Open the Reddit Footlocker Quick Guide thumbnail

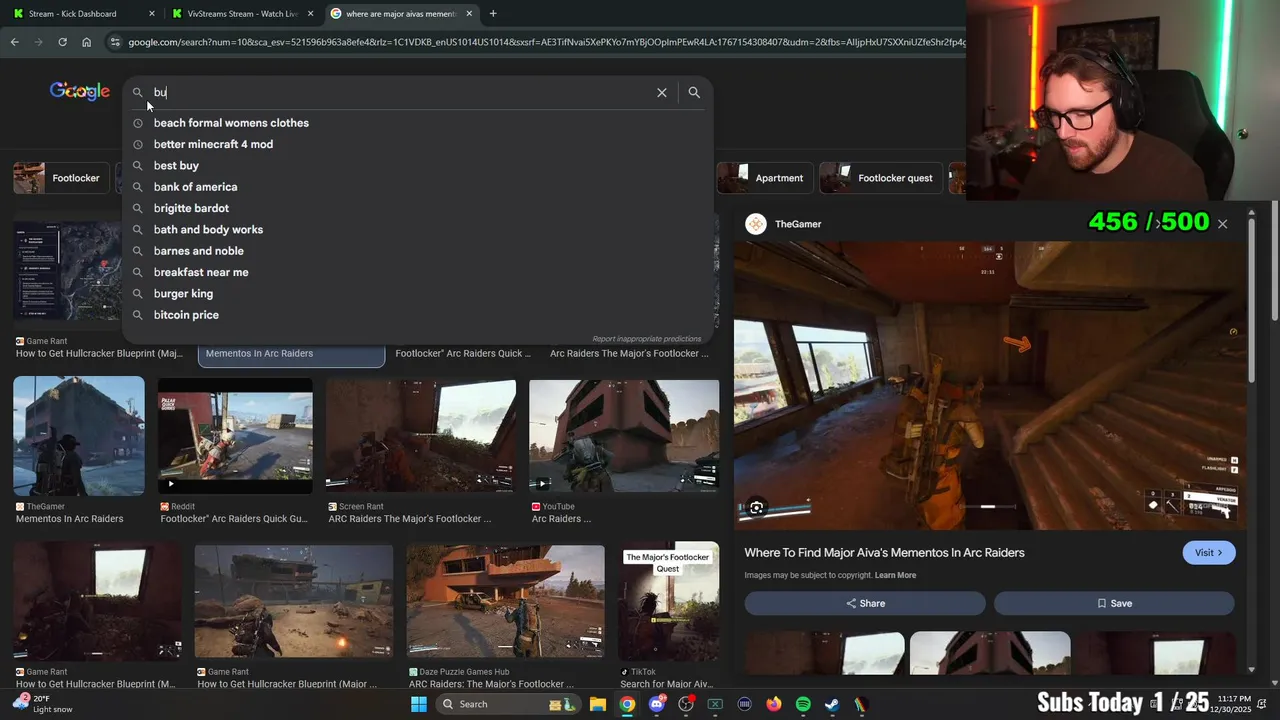click(235, 436)
